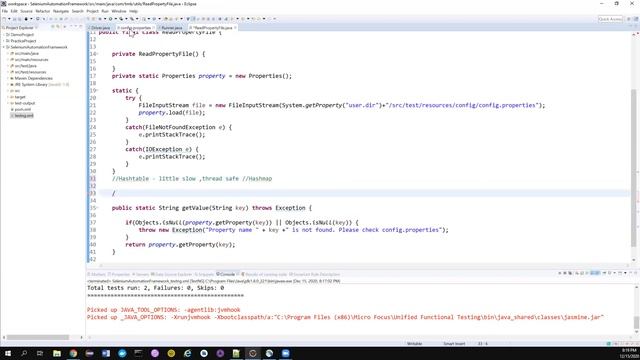Select testng.xml in Project Explorer
The height and width of the screenshot is (360, 640).
(x=24, y=116)
